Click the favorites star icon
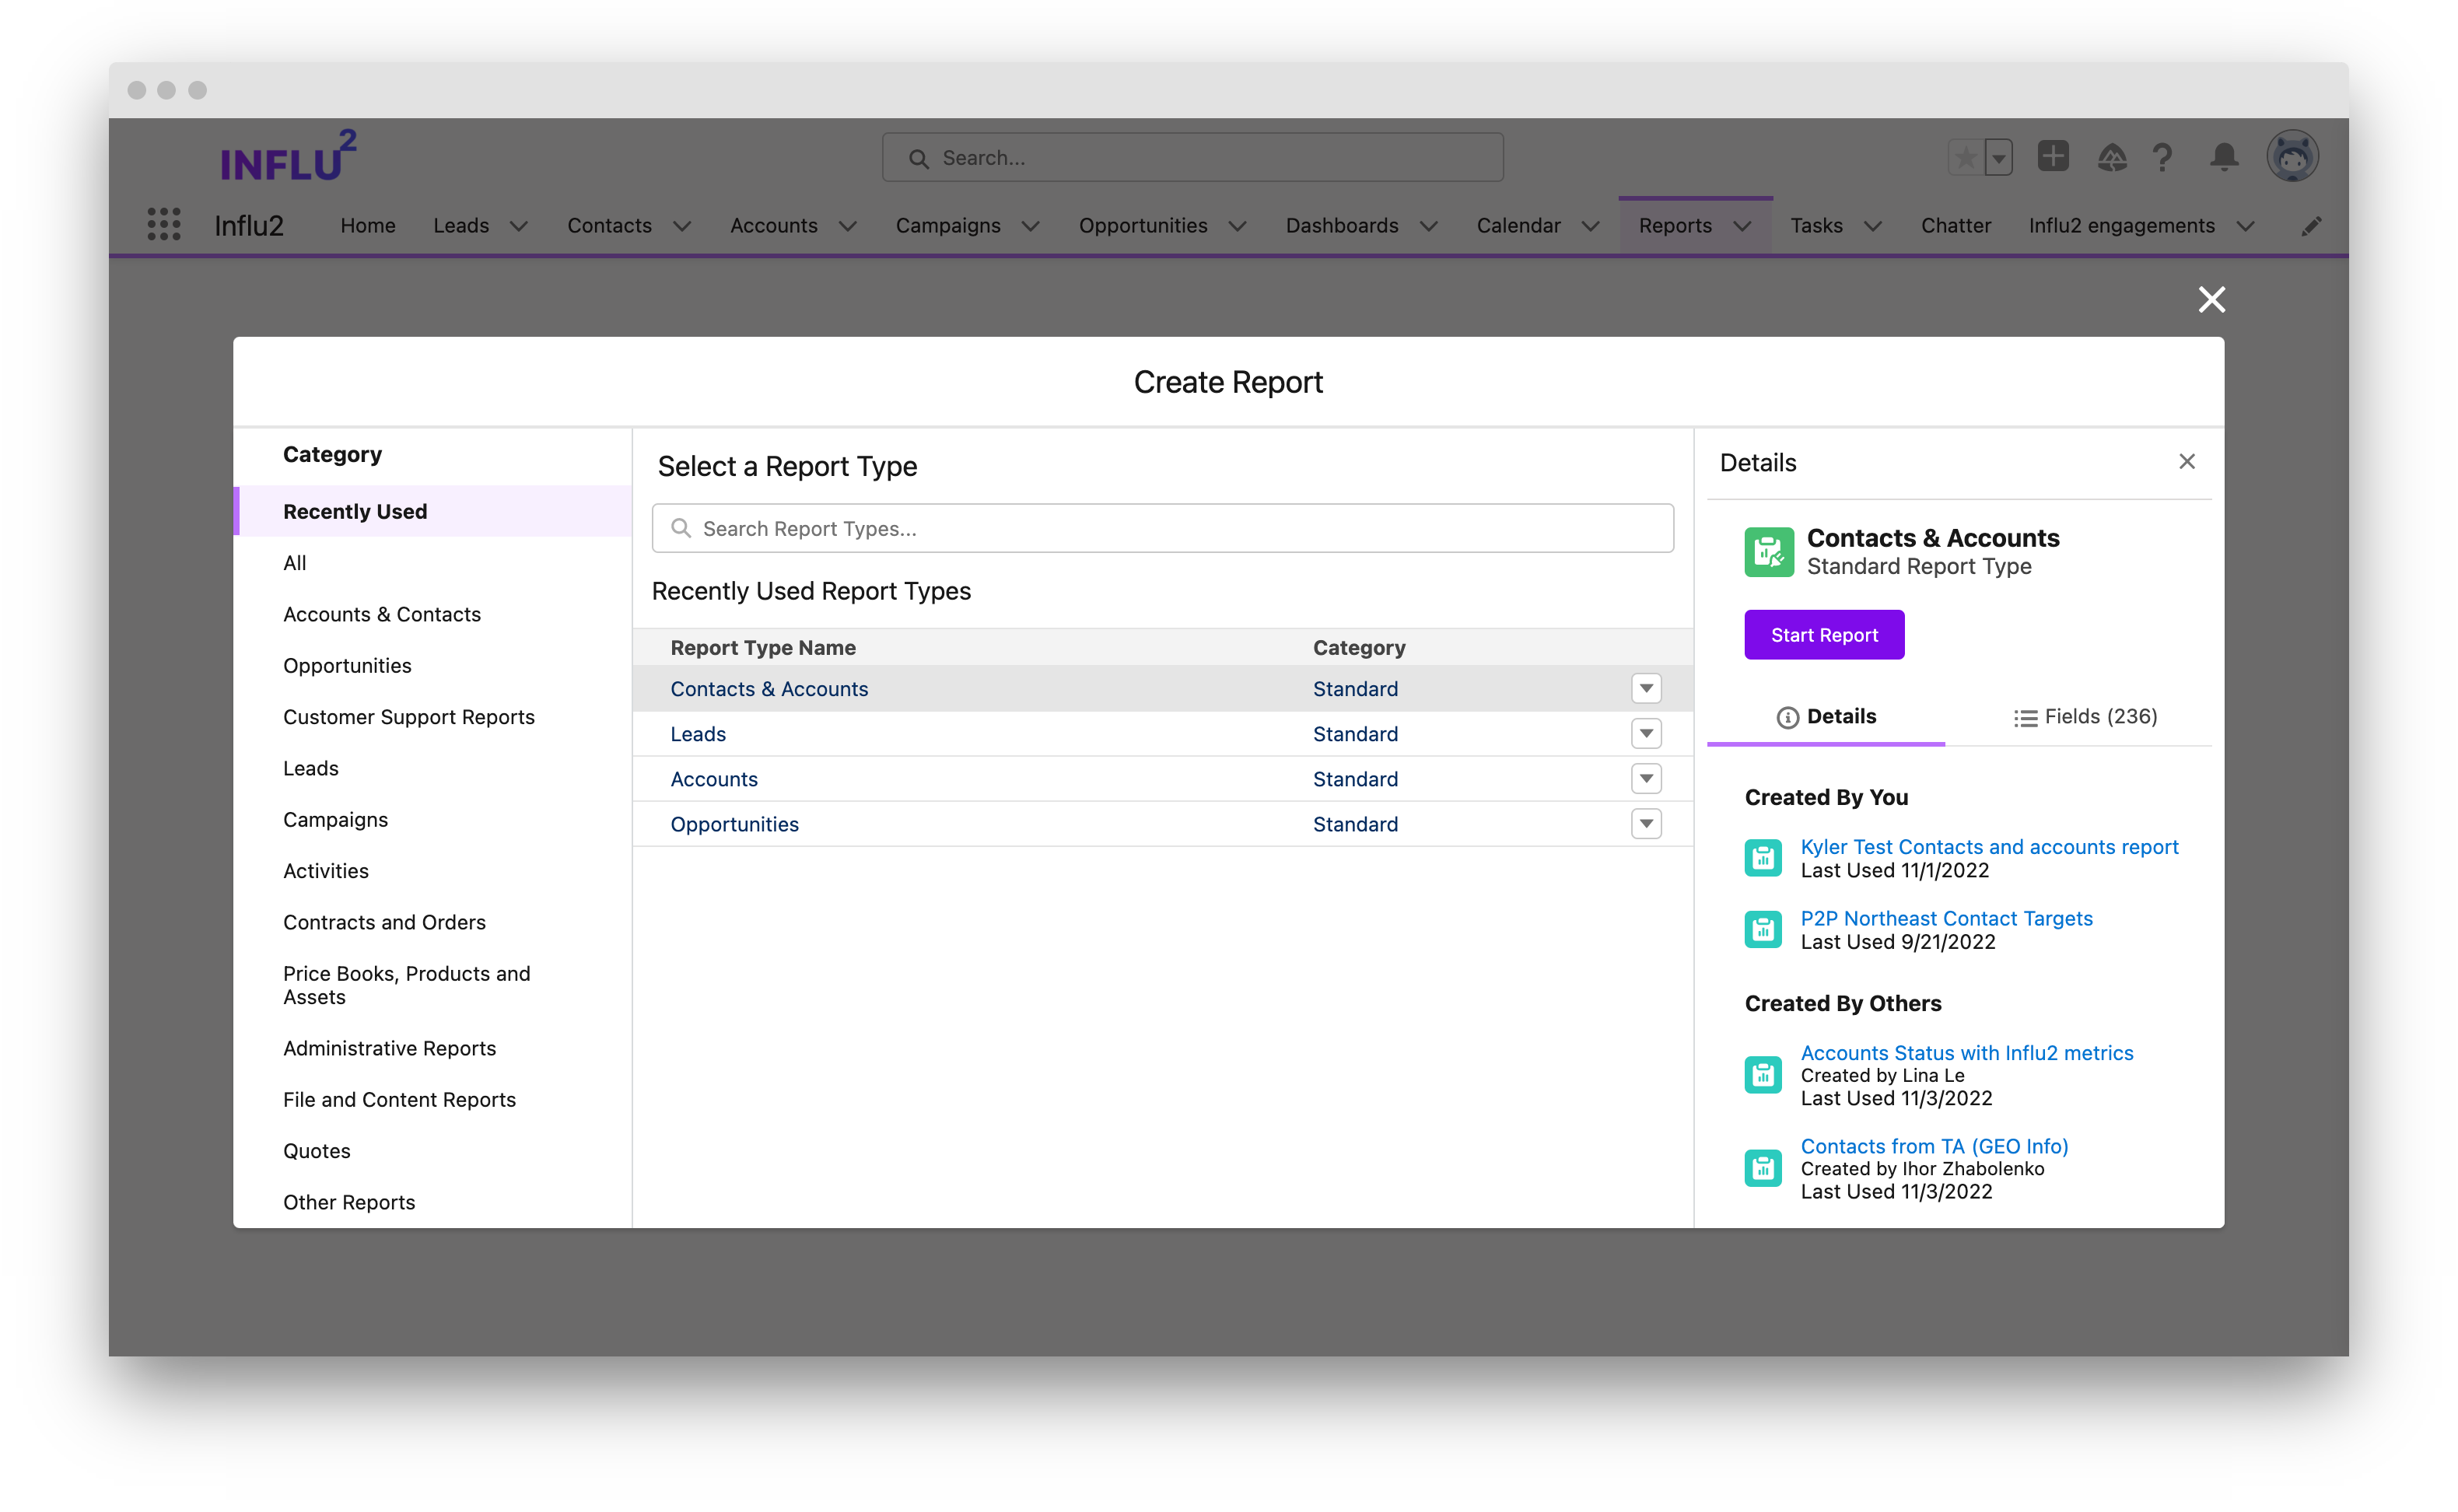 pyautogui.click(x=1965, y=157)
